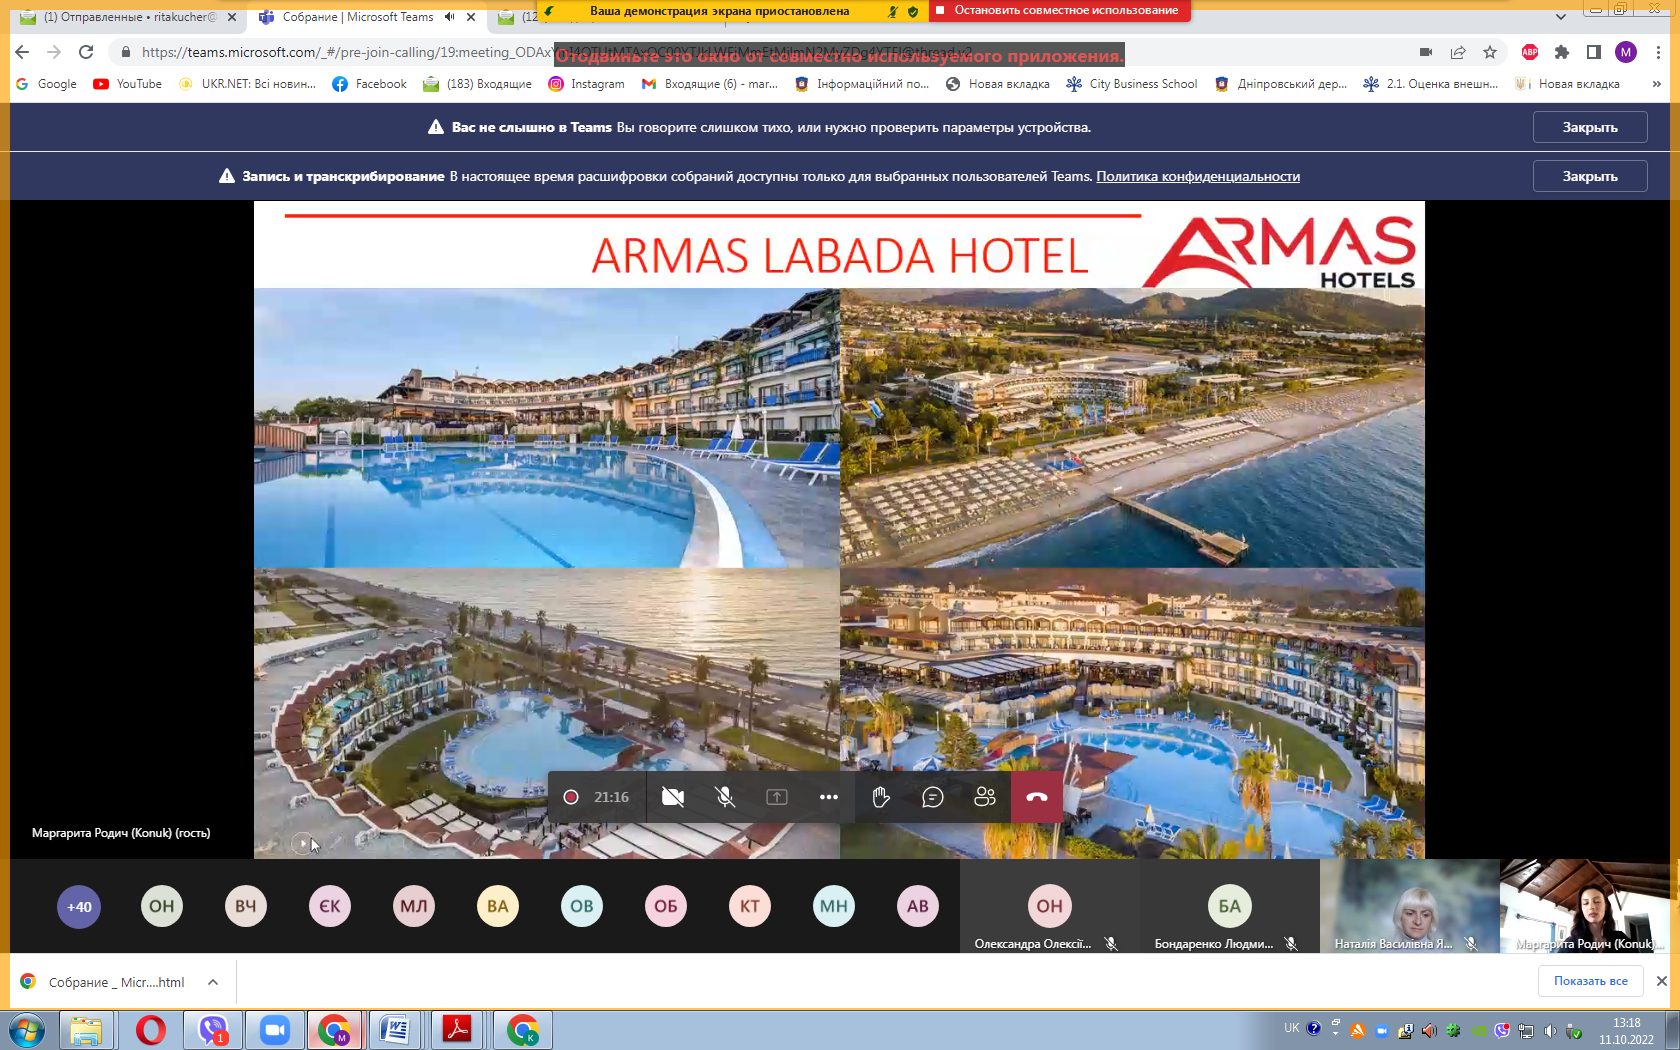Open the Политика конфиденциальности link
Screen dimensions: 1680x1050
1198,176
